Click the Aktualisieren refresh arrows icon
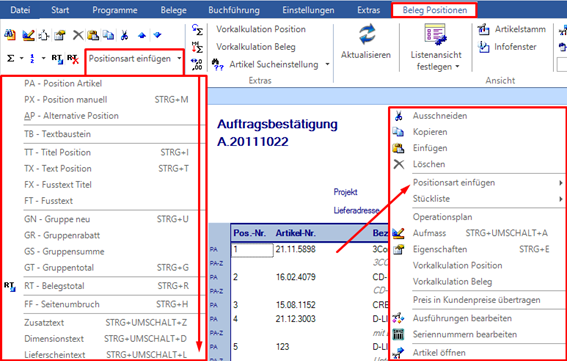 point(367,35)
